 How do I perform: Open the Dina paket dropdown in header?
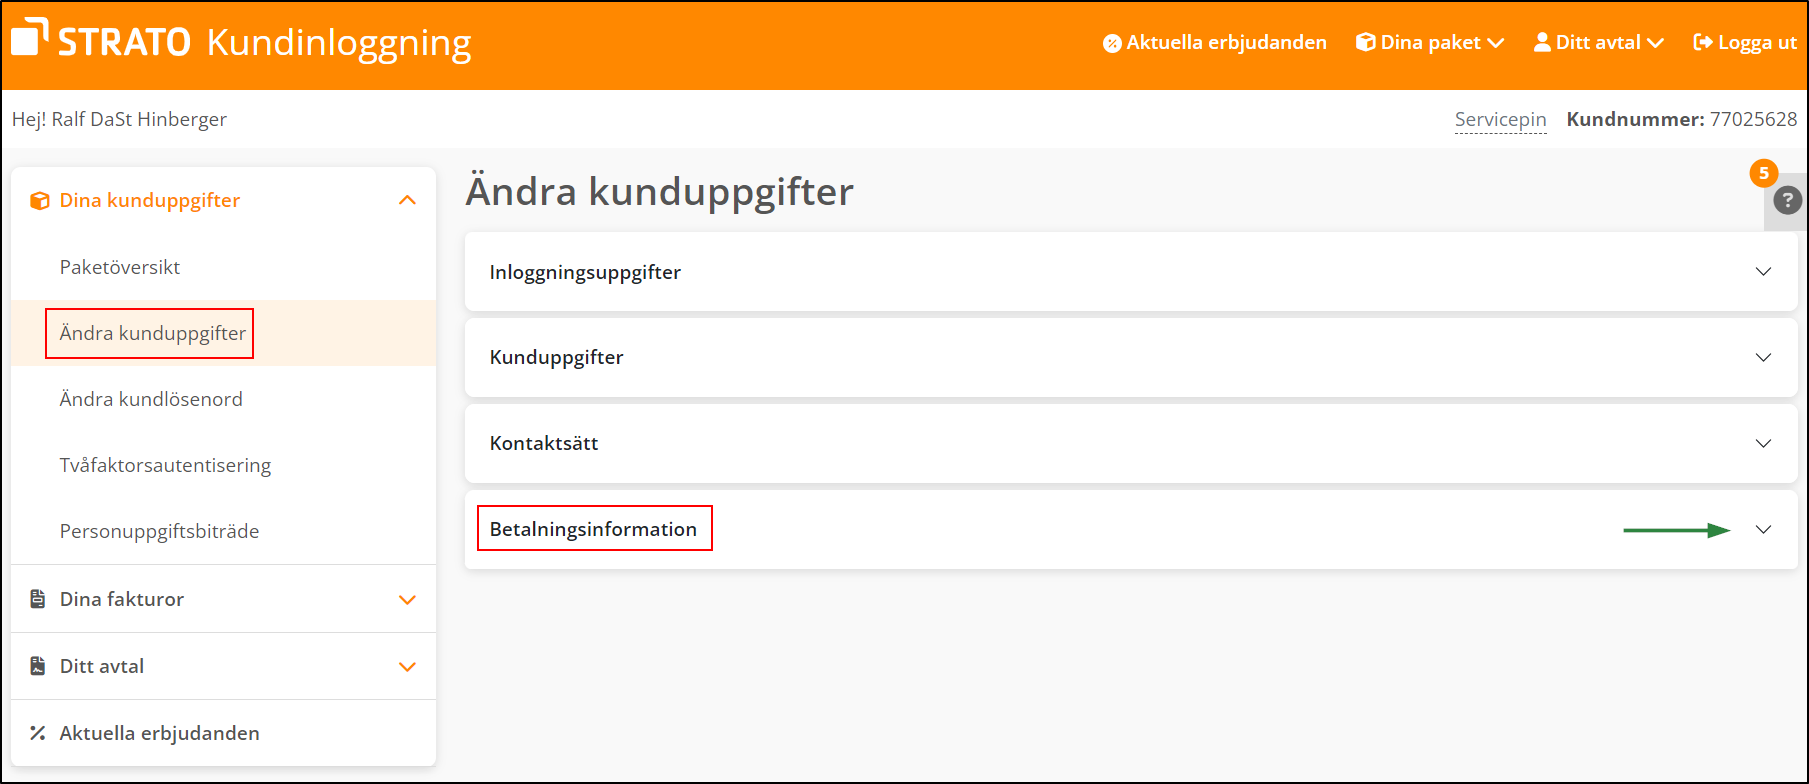(1430, 42)
